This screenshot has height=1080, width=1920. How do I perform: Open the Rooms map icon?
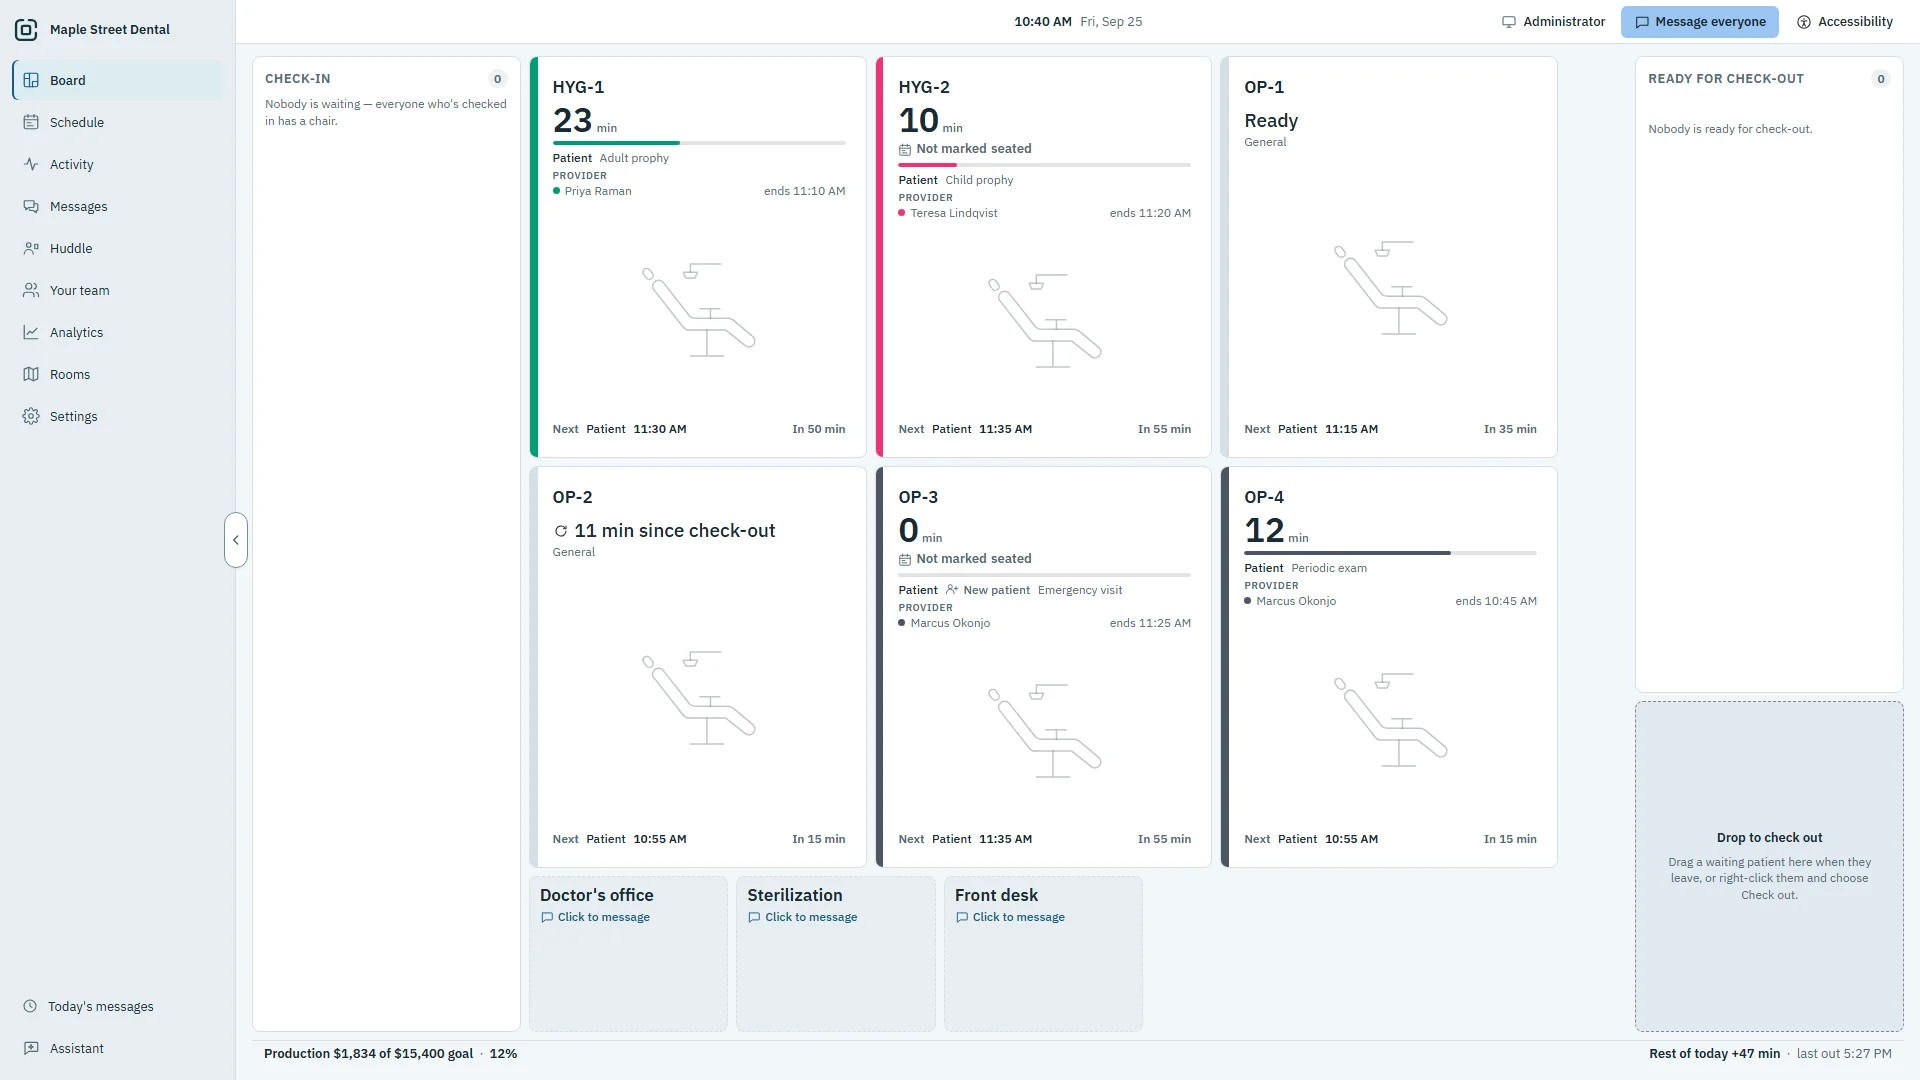tap(31, 374)
